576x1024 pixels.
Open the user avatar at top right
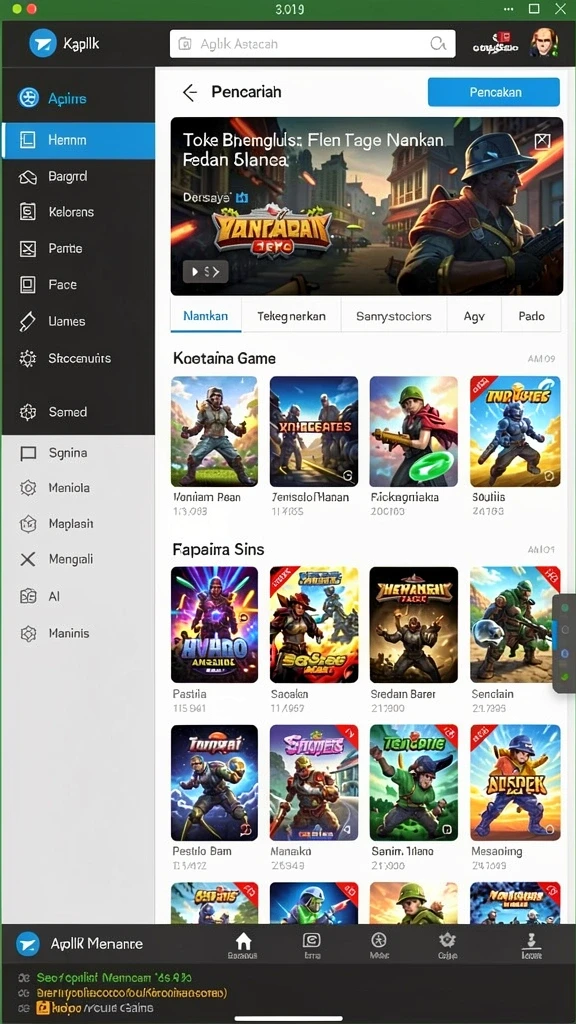[x=543, y=43]
